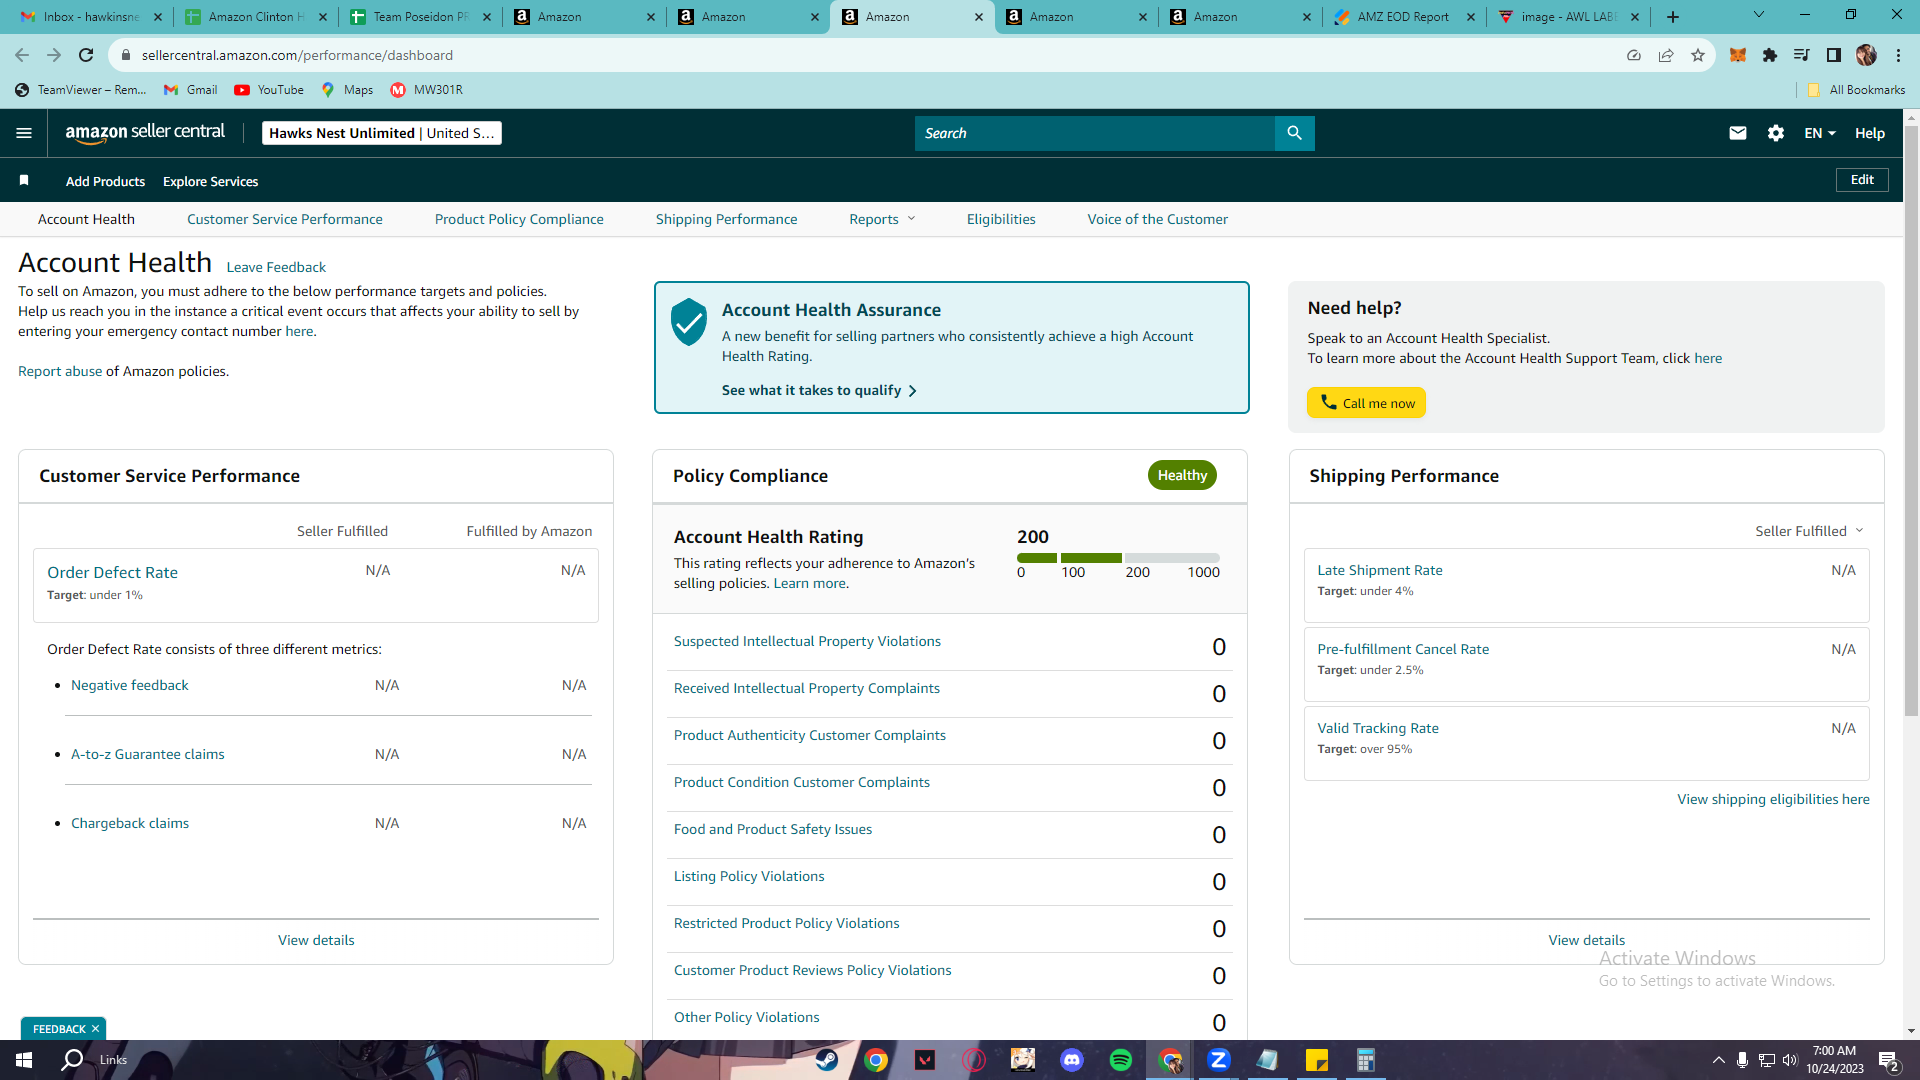Go to Shipping Performance tab
This screenshot has height=1080, width=1920.
(727, 219)
